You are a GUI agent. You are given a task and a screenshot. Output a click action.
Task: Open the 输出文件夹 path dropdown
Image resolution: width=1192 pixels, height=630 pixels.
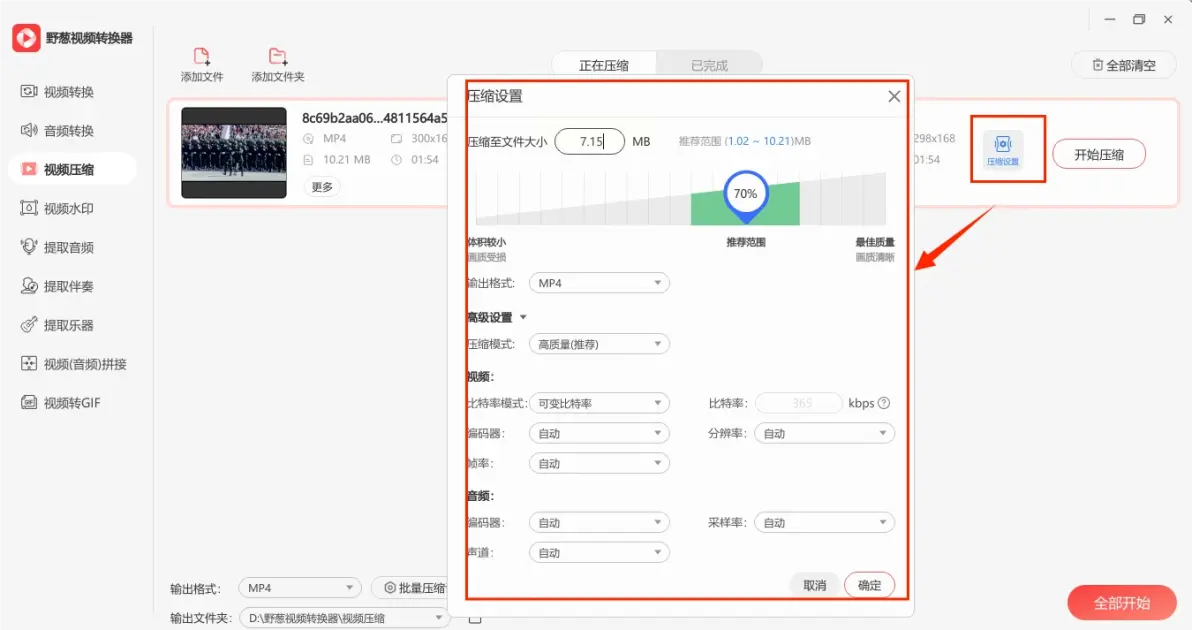click(x=344, y=619)
